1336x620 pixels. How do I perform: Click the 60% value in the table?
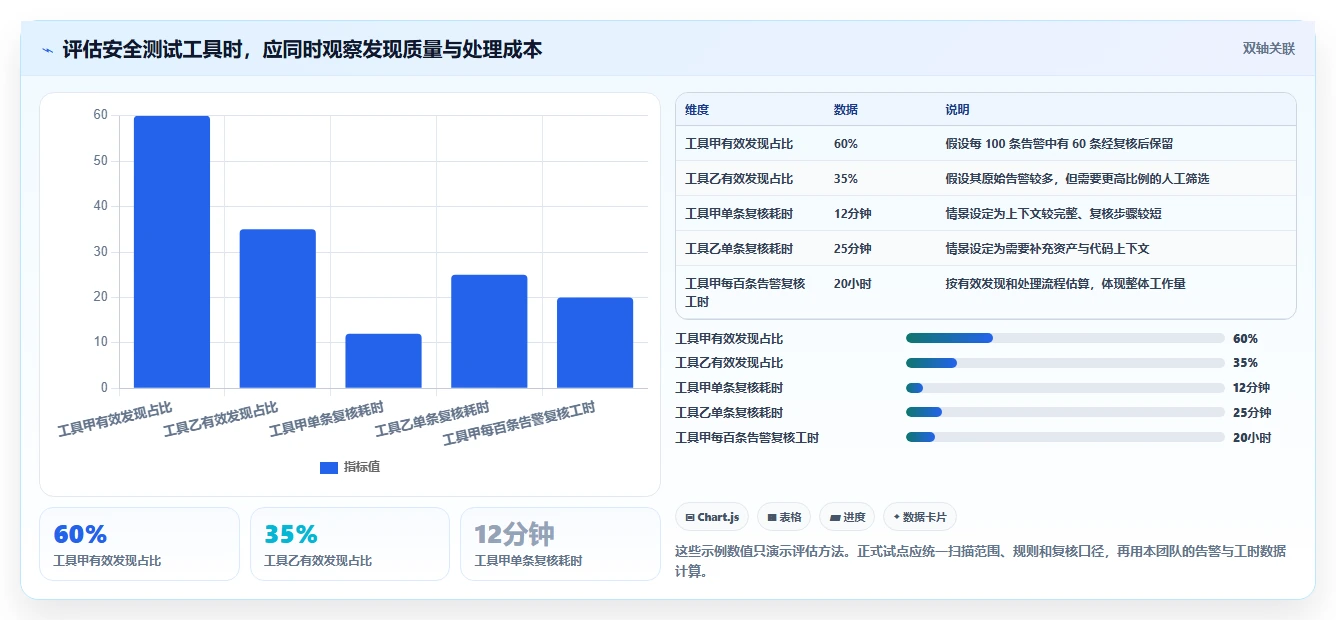845,144
